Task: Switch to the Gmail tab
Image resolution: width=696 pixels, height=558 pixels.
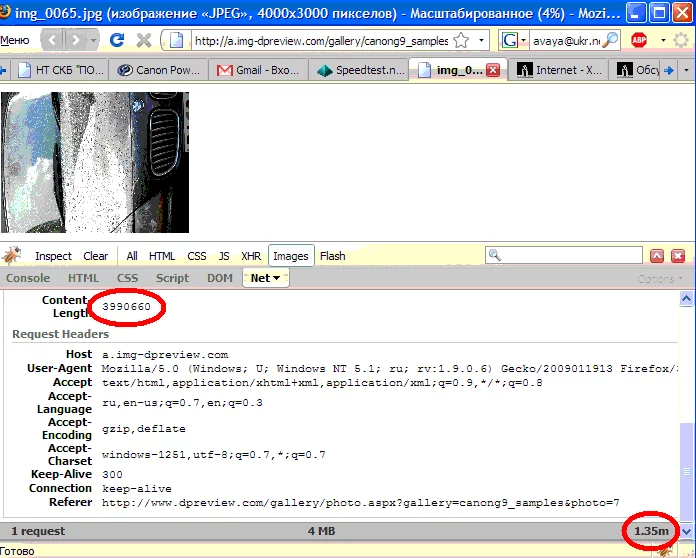Action: (258, 70)
